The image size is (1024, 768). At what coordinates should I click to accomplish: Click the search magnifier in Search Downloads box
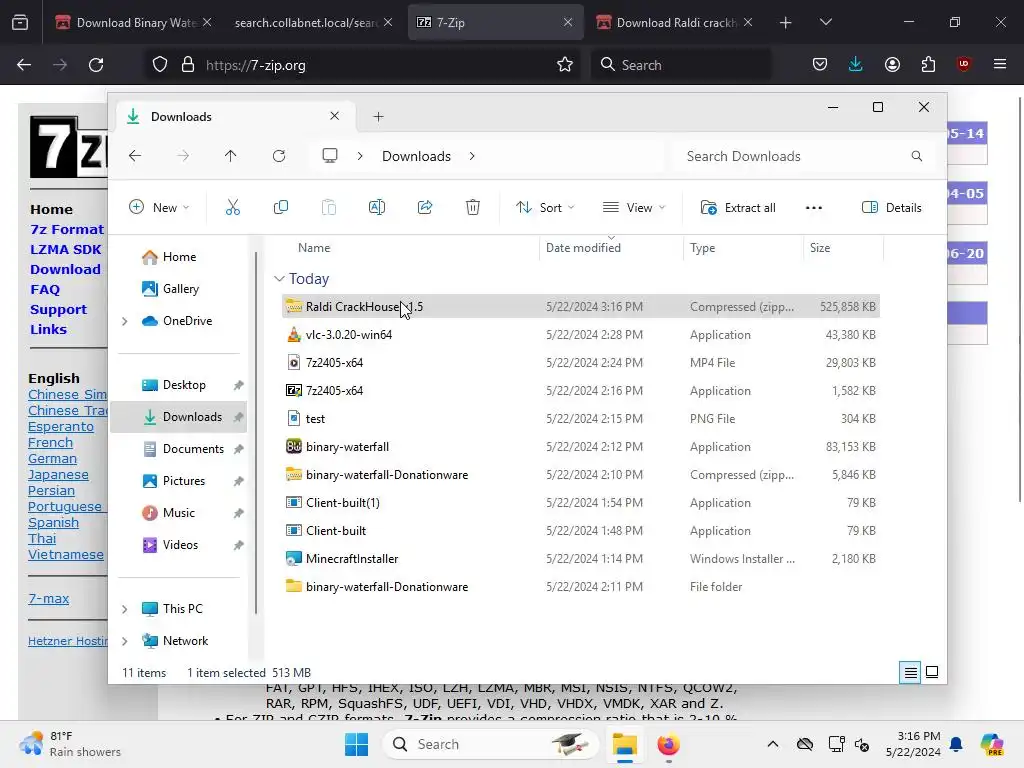click(917, 156)
